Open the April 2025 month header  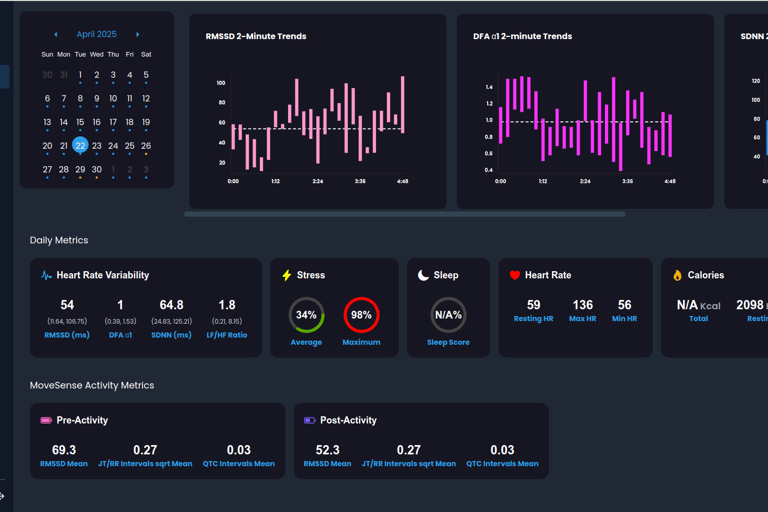(x=96, y=34)
